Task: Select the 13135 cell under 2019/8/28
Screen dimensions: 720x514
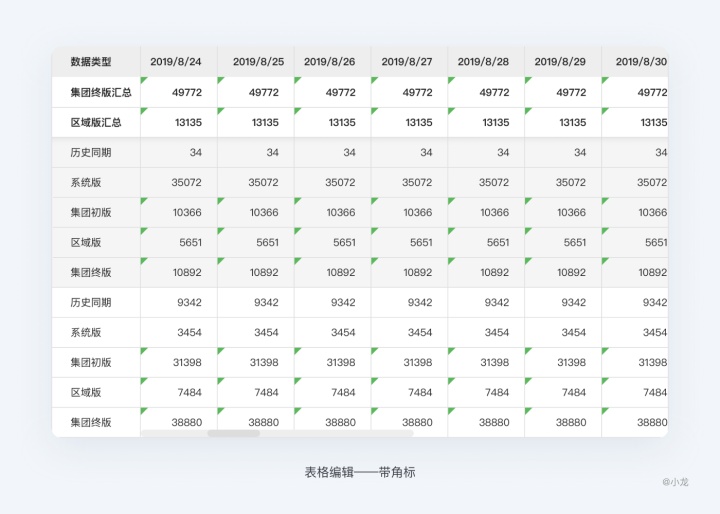Action: tap(486, 122)
